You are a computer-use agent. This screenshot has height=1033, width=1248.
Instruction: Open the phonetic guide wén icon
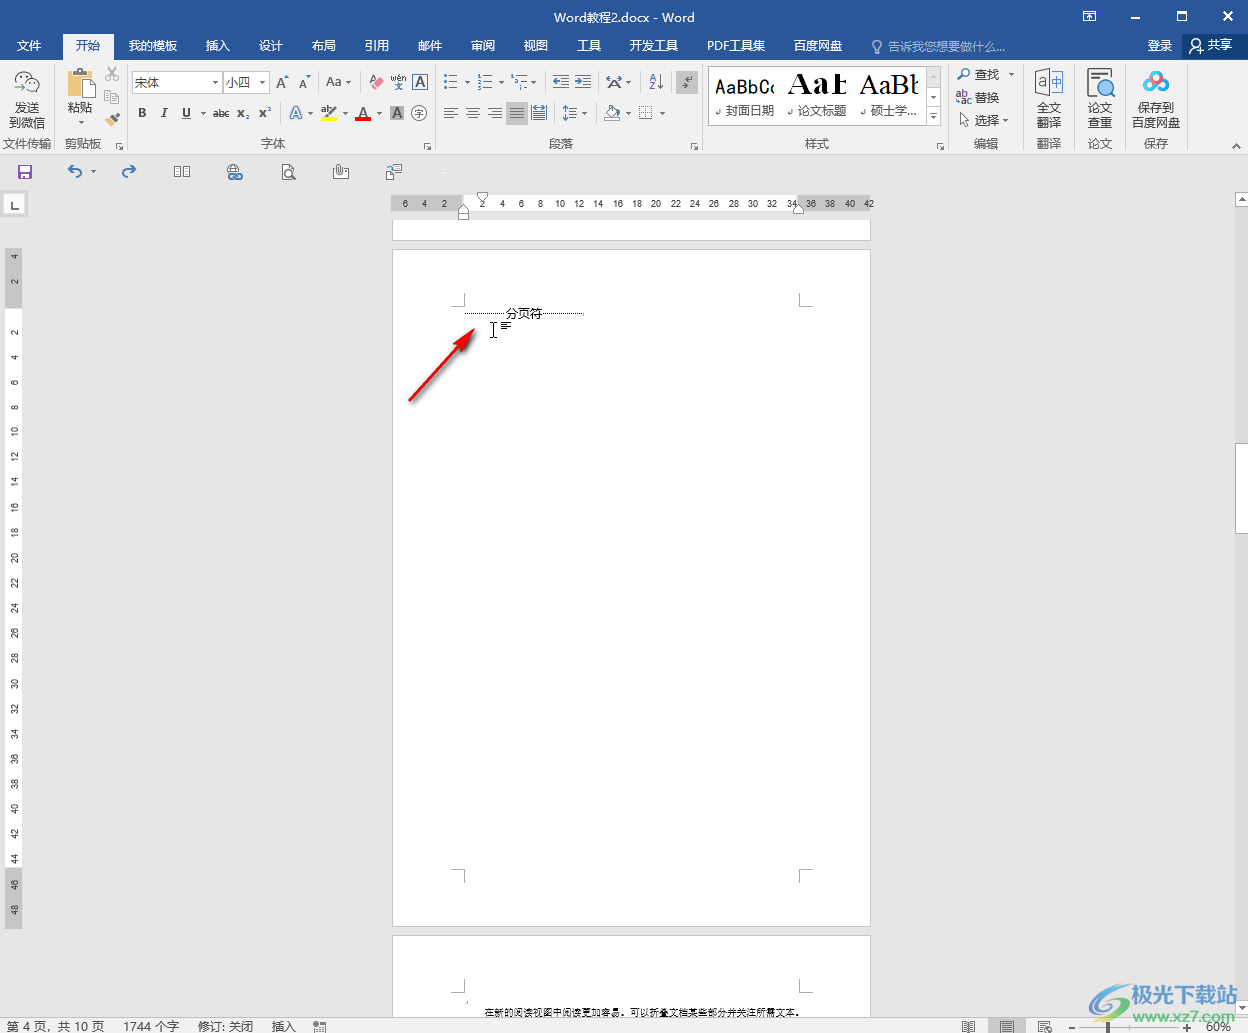398,82
